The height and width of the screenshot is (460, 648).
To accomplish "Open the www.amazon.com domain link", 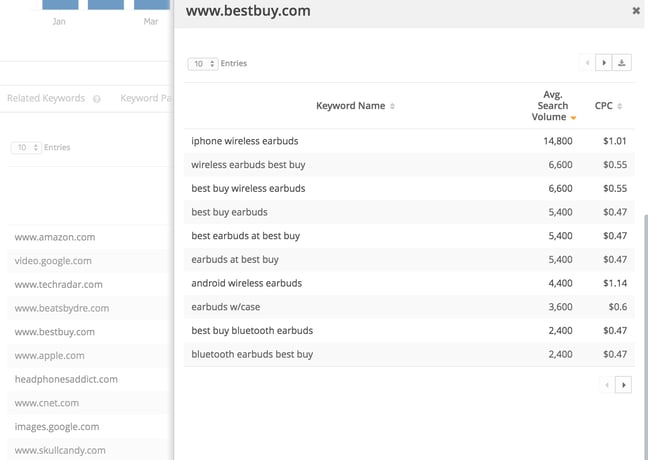I will pyautogui.click(x=55, y=237).
